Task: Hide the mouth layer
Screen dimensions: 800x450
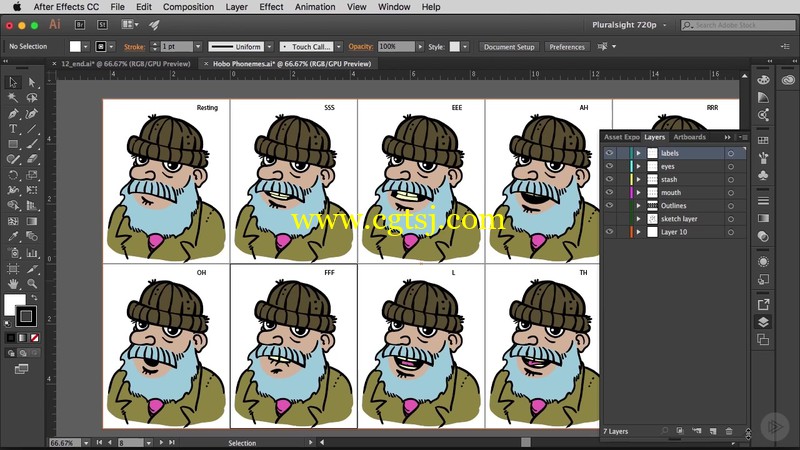Action: (609, 192)
